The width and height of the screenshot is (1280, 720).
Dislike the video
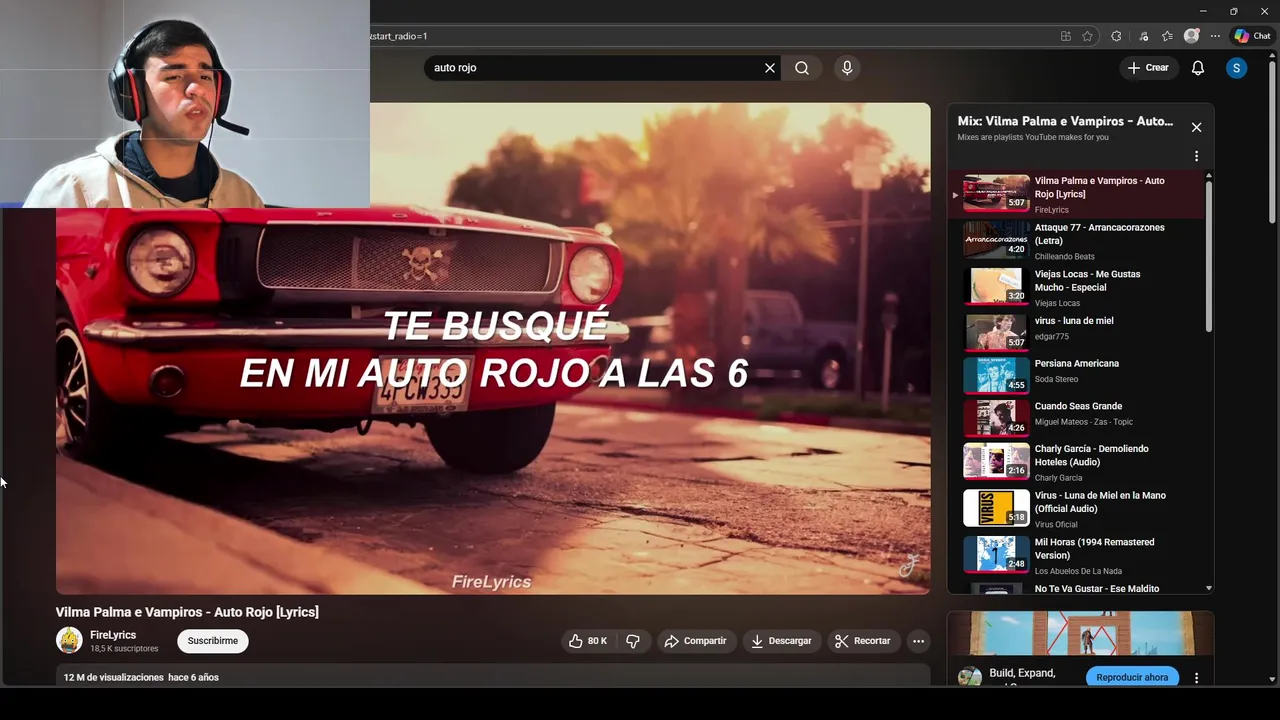click(x=633, y=641)
